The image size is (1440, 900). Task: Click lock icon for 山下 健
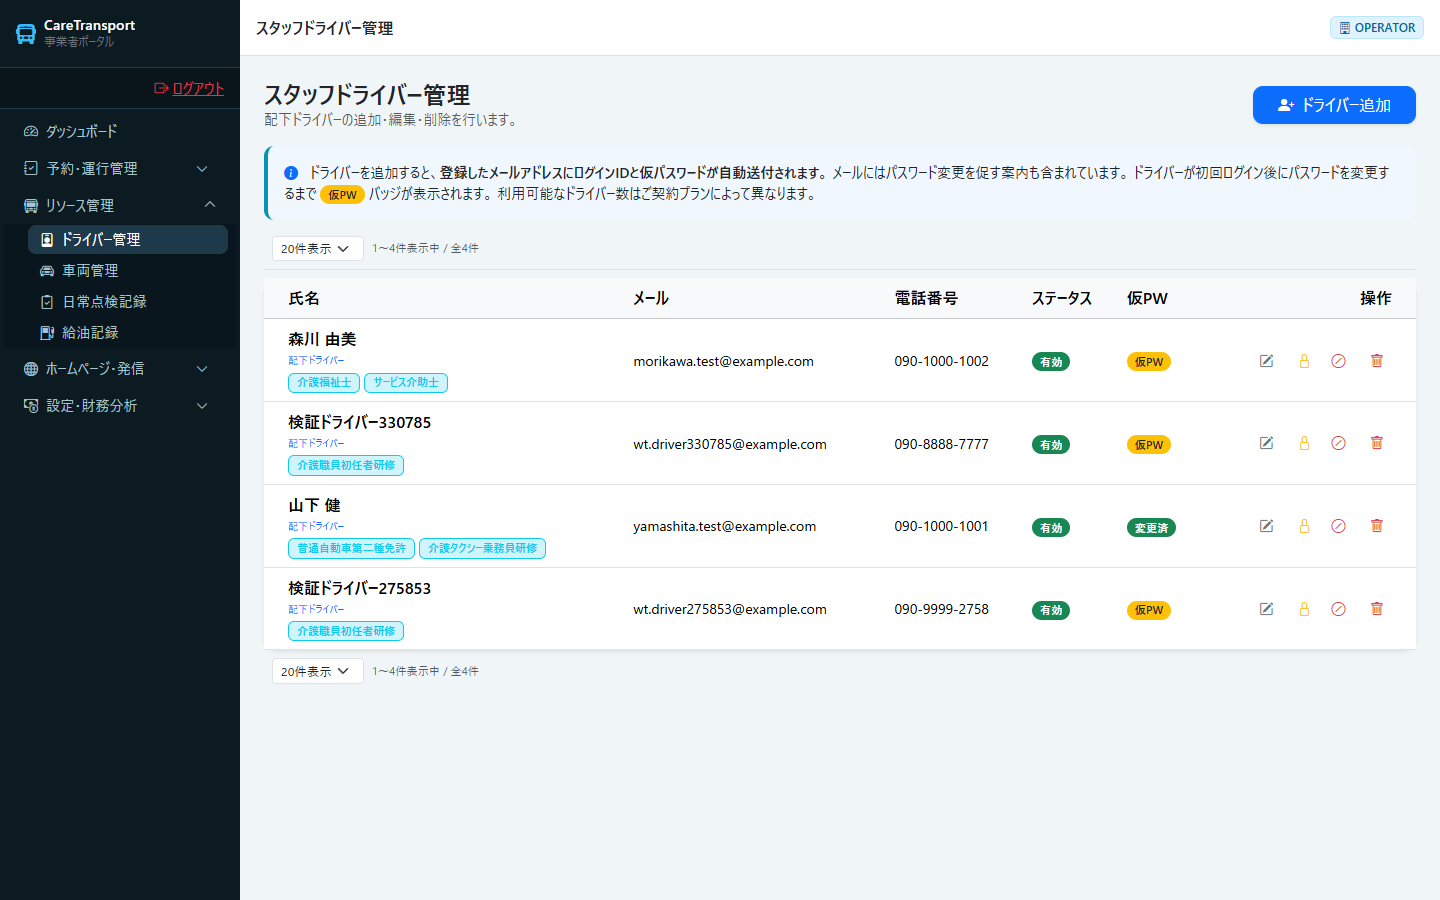pyautogui.click(x=1304, y=526)
